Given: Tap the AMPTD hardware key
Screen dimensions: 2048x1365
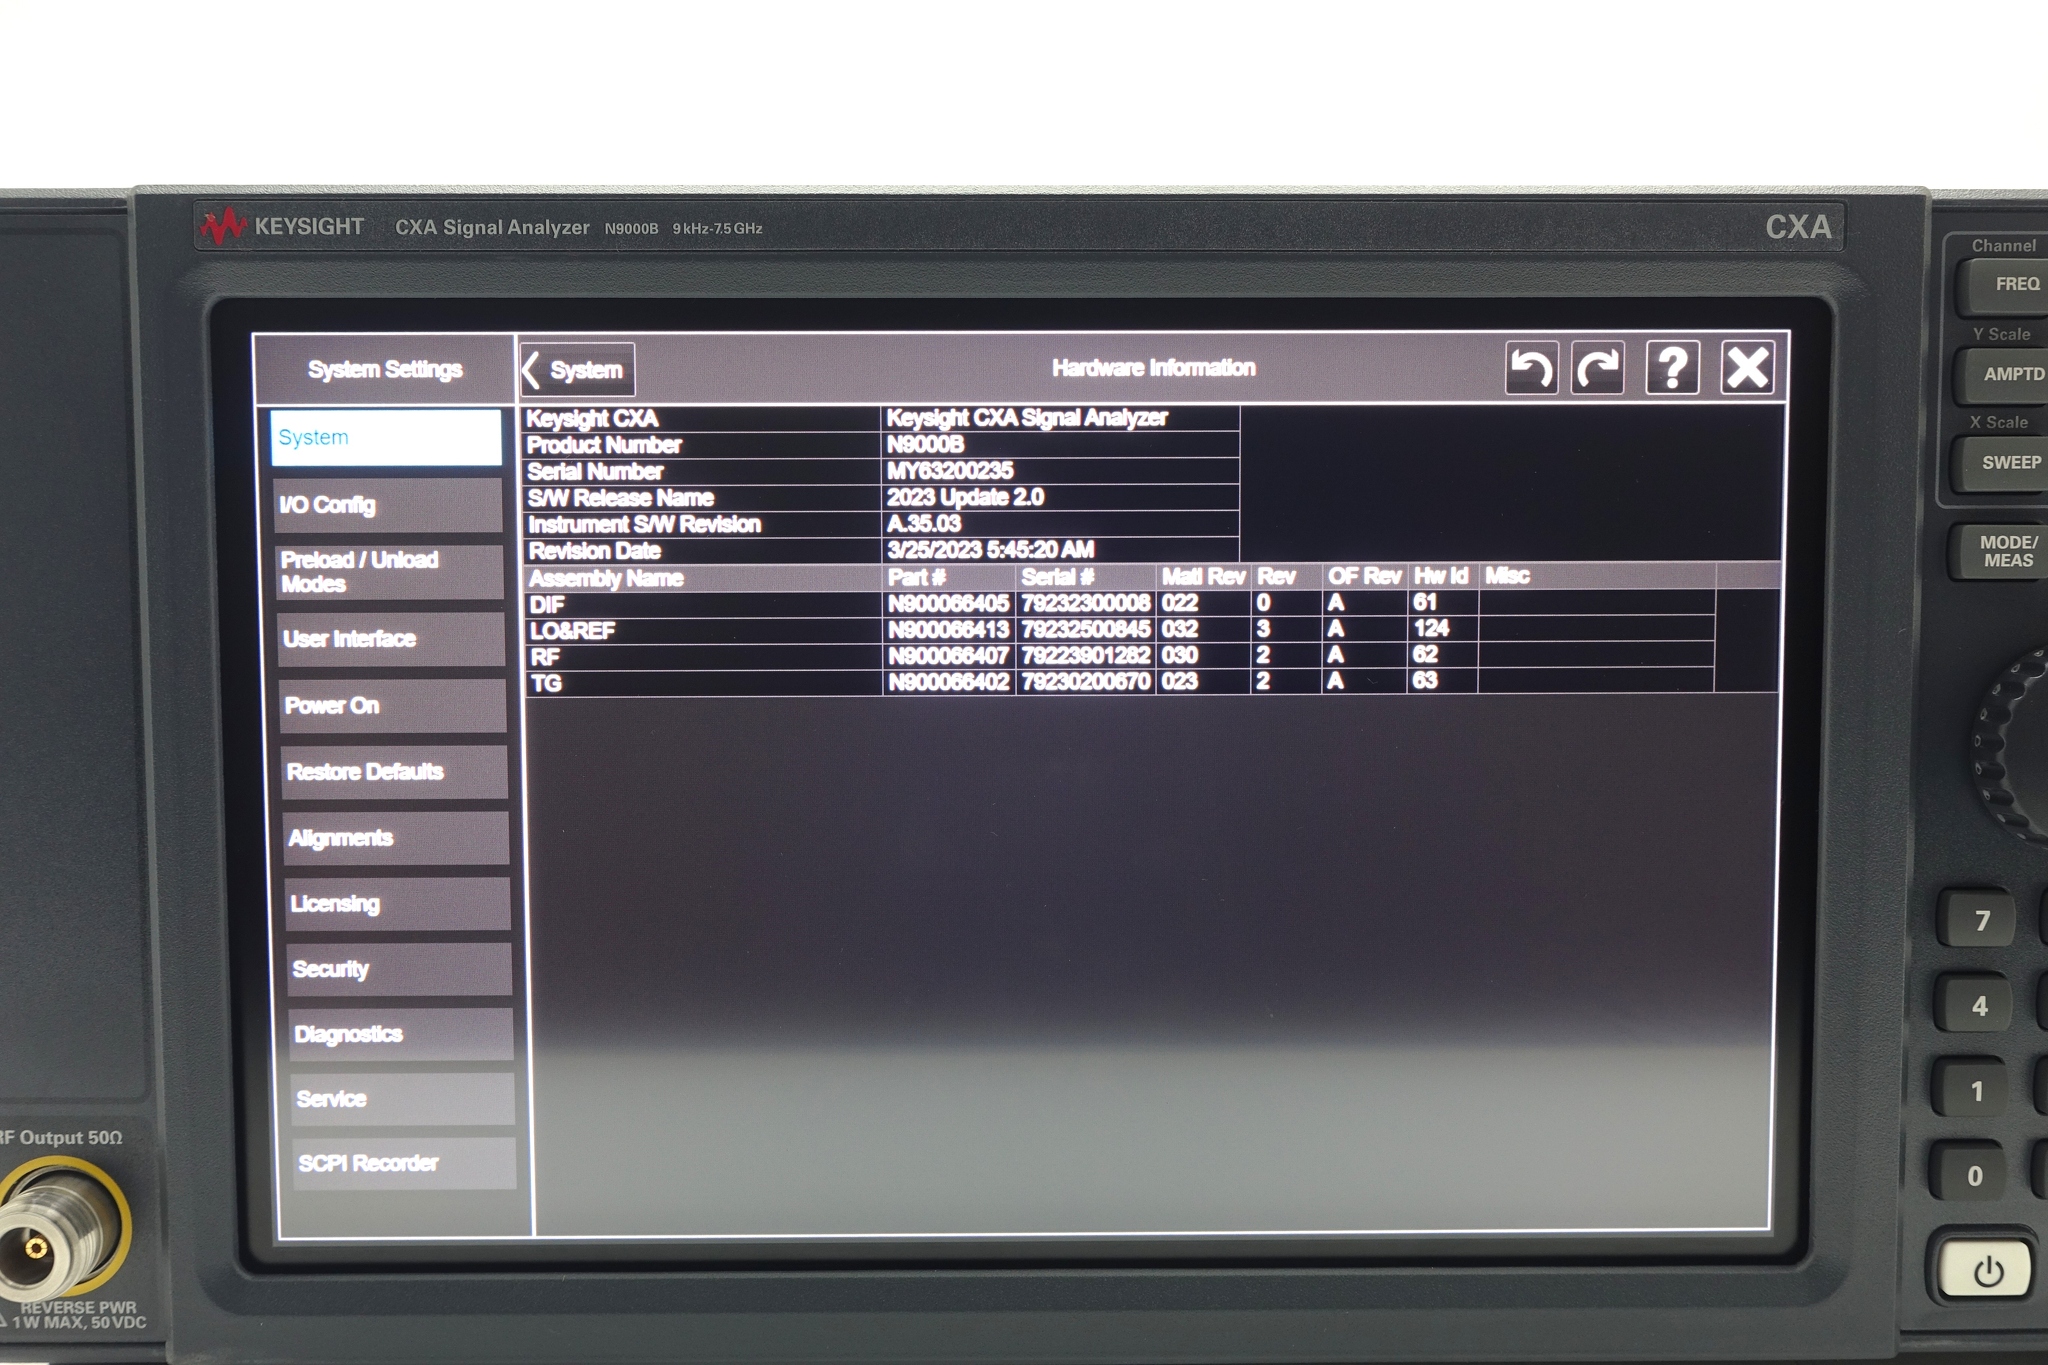Looking at the screenshot, I should pos(2002,375).
